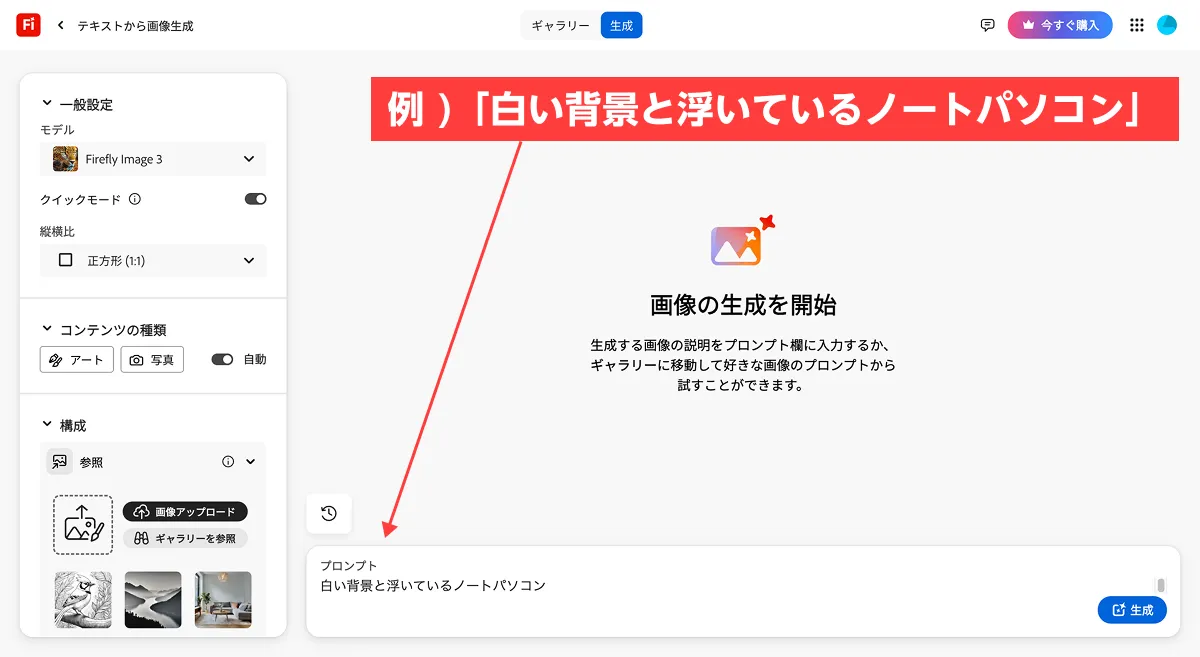Open the prompt history clock icon

(329, 514)
